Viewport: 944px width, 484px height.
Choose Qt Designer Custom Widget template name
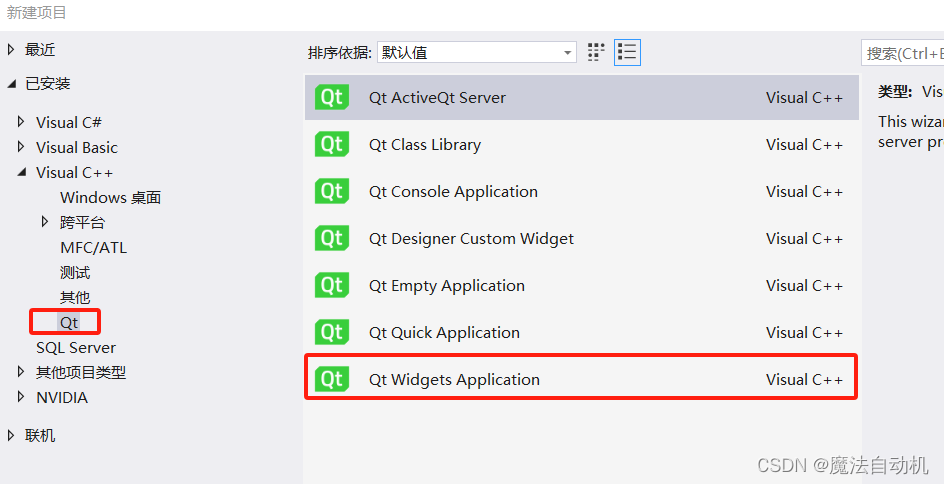(x=471, y=239)
